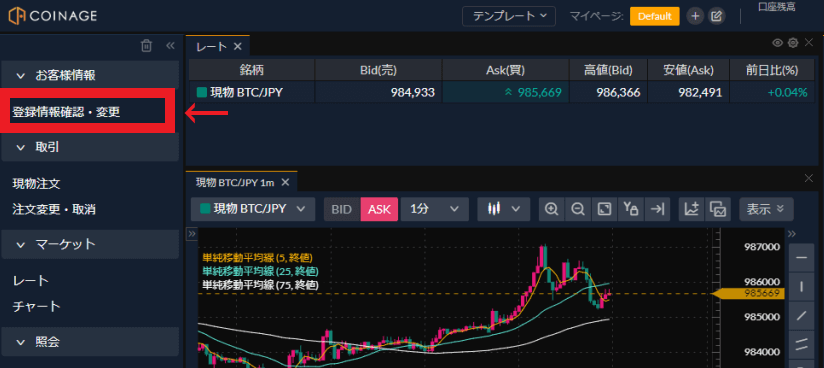The width and height of the screenshot is (824, 368).
Task: Open チャート in the sidebar menu
Action: click(36, 306)
